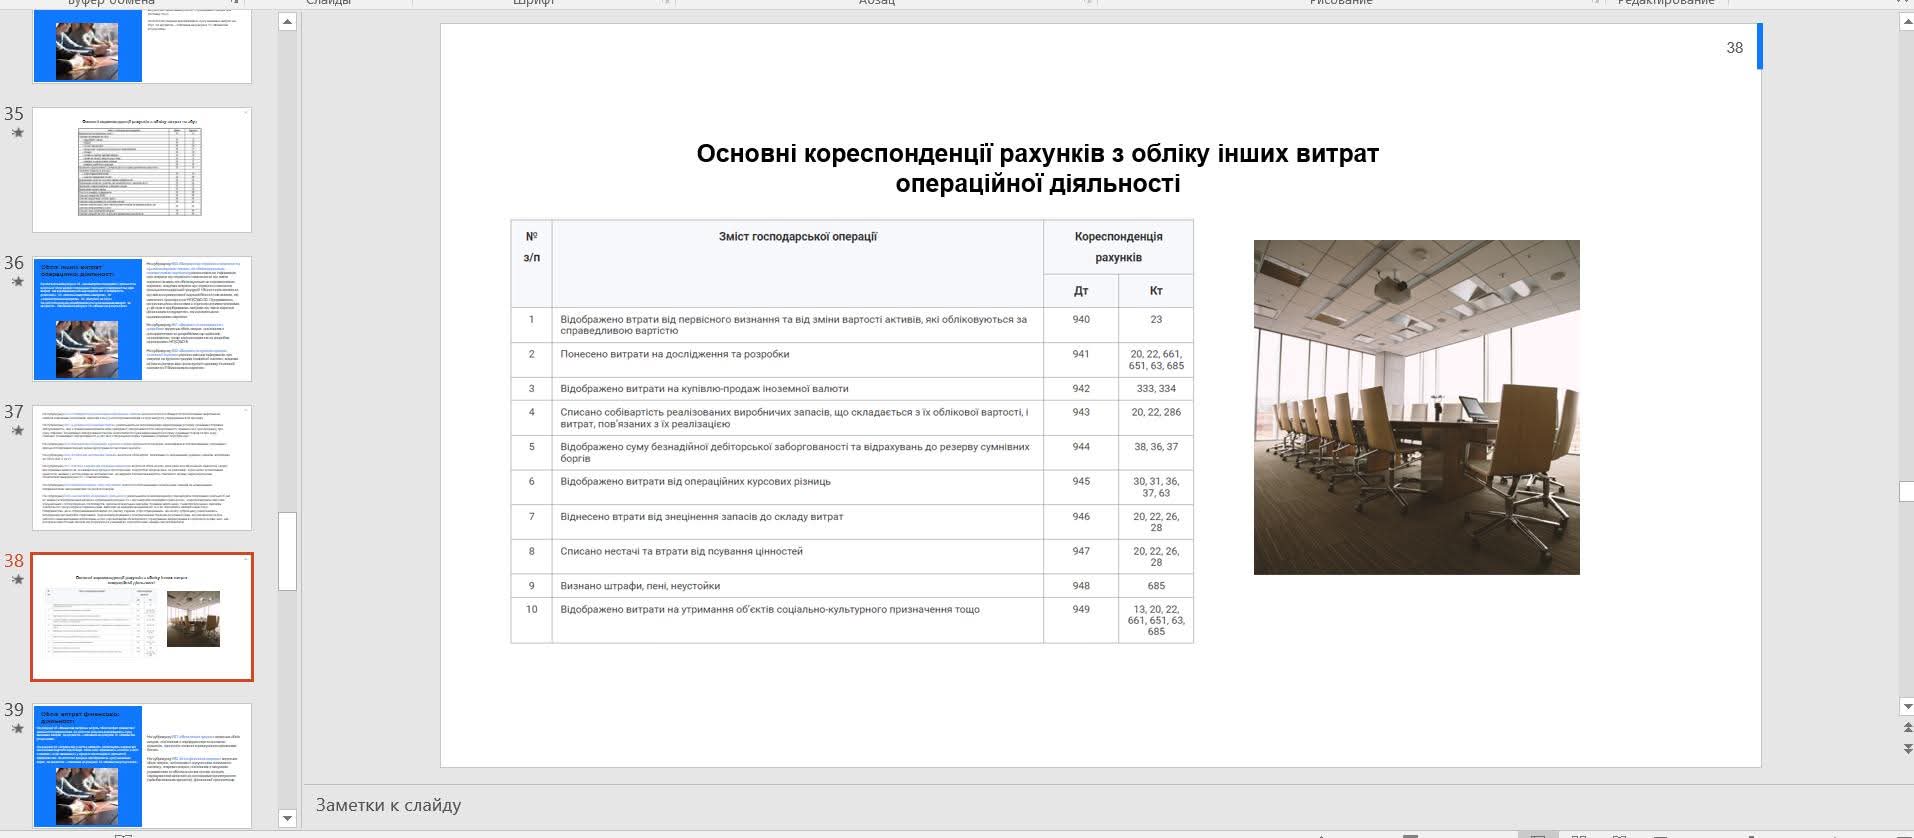
Task: Select the text-only slide 37 thumbnail
Action: pyautogui.click(x=142, y=468)
